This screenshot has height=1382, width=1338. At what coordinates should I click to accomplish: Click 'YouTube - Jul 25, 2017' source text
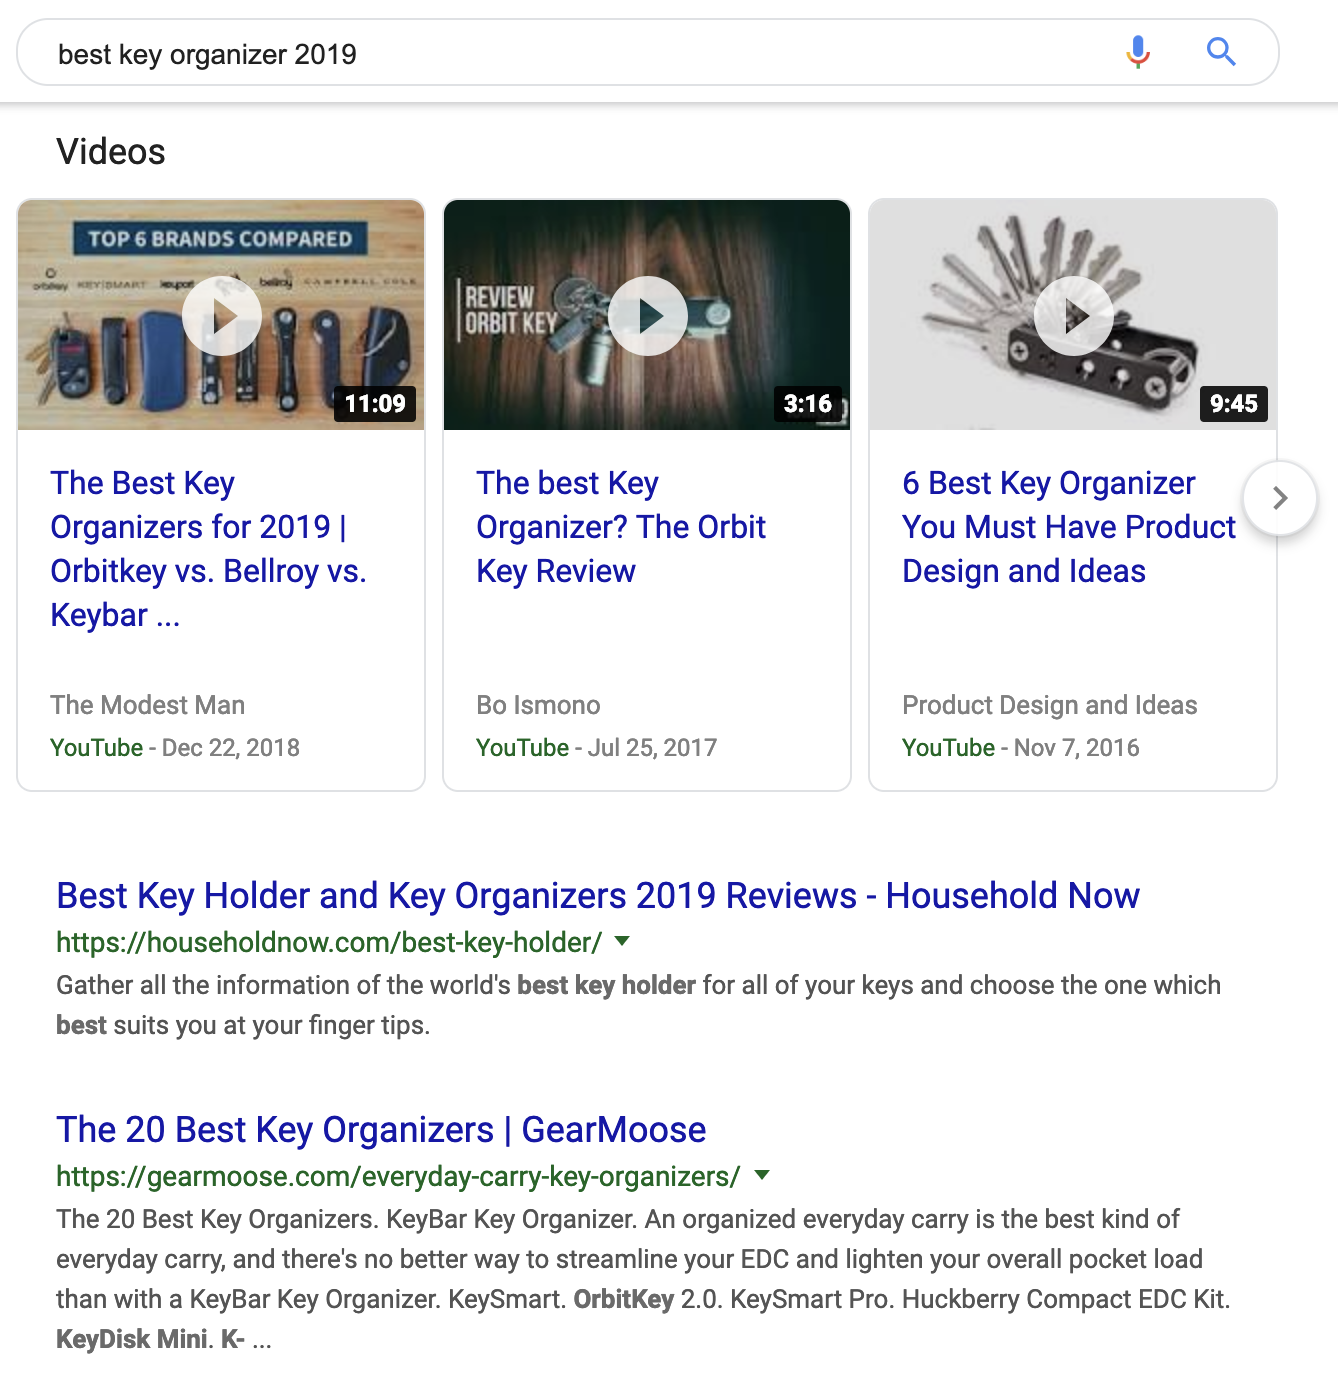click(x=597, y=748)
